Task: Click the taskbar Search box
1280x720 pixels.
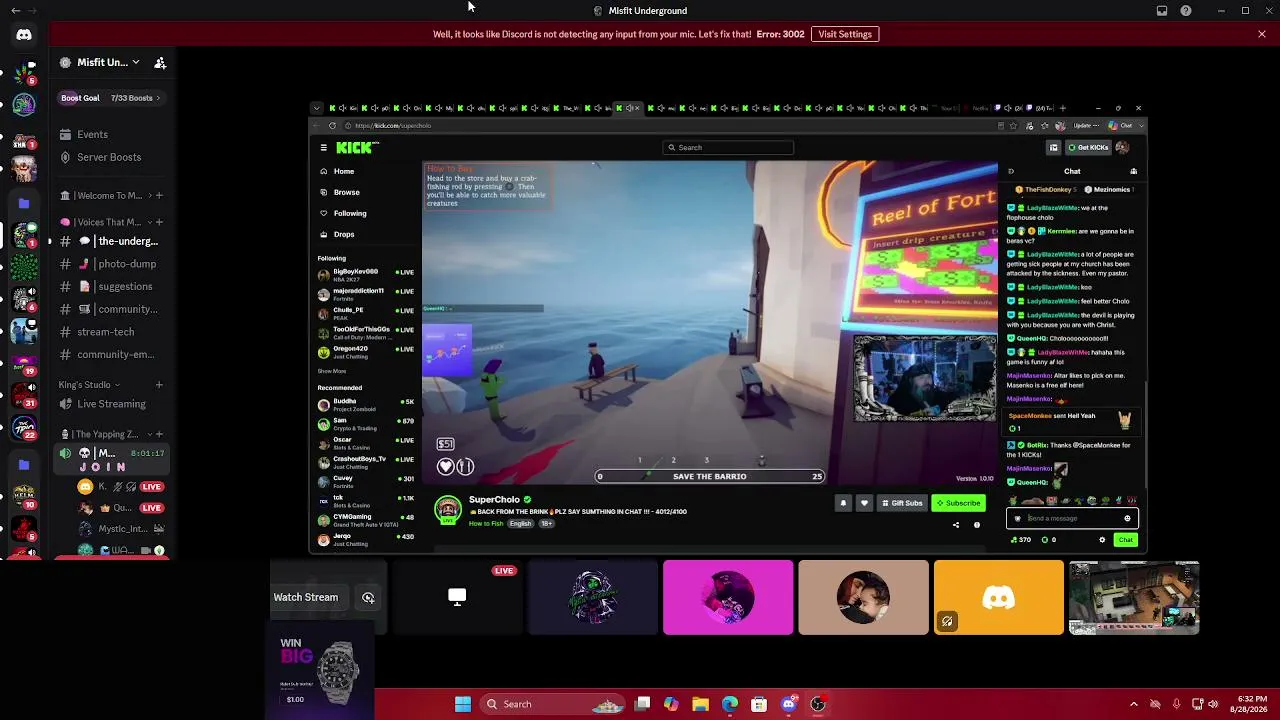Action: click(x=551, y=704)
